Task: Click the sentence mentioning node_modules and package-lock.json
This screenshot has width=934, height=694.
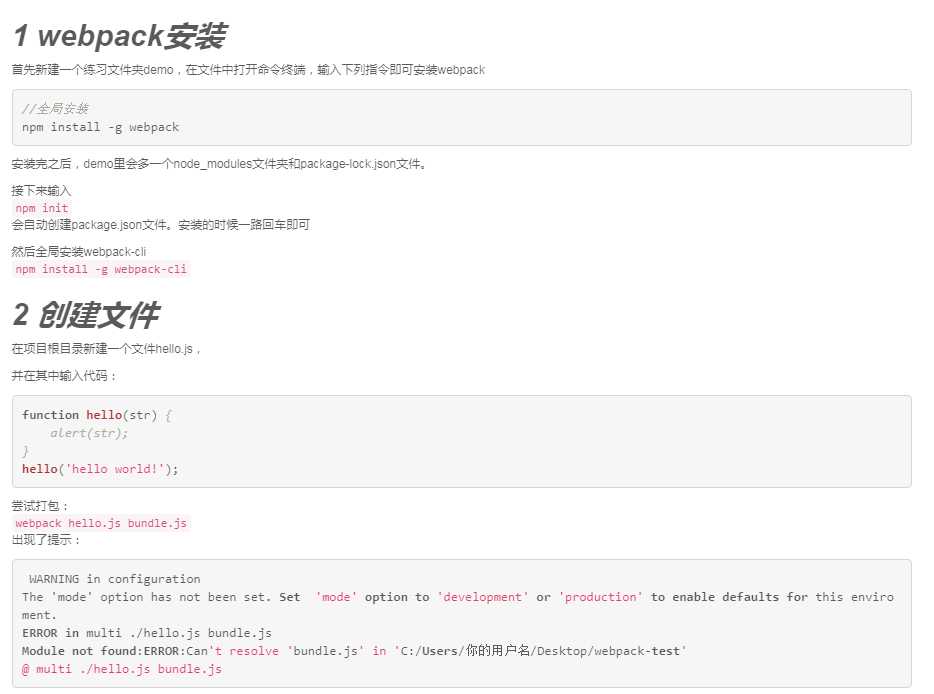Action: point(219,164)
